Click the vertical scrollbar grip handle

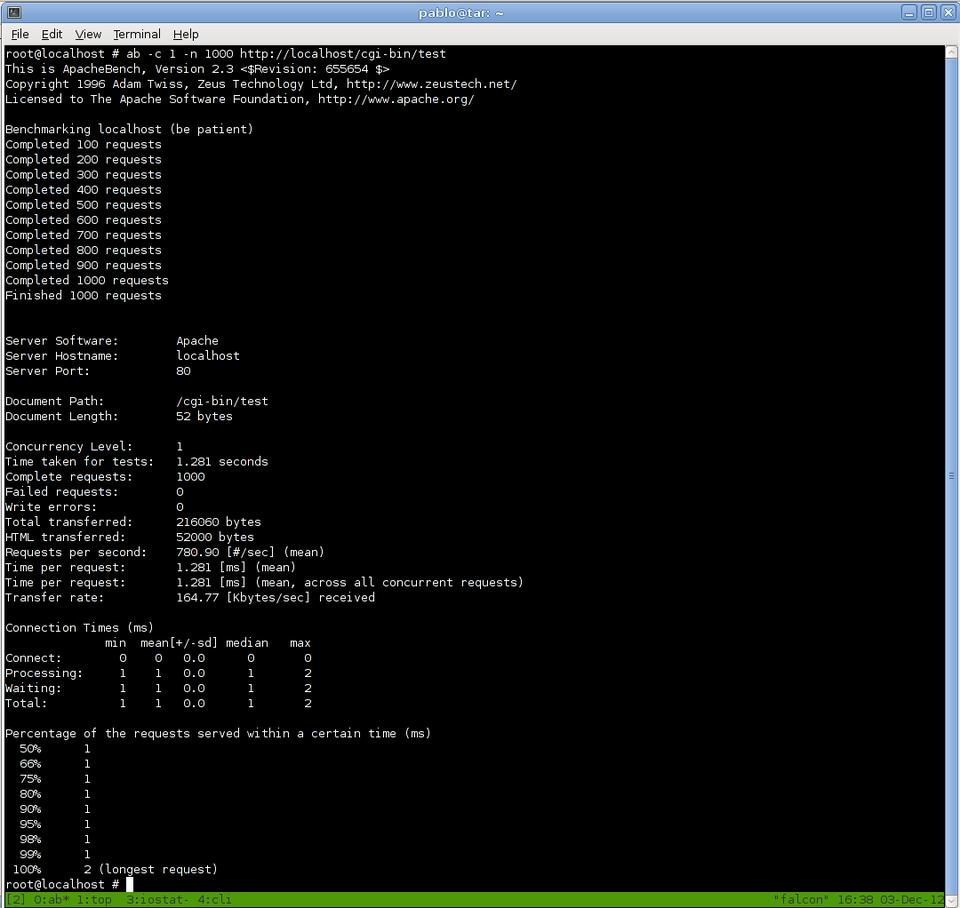951,476
